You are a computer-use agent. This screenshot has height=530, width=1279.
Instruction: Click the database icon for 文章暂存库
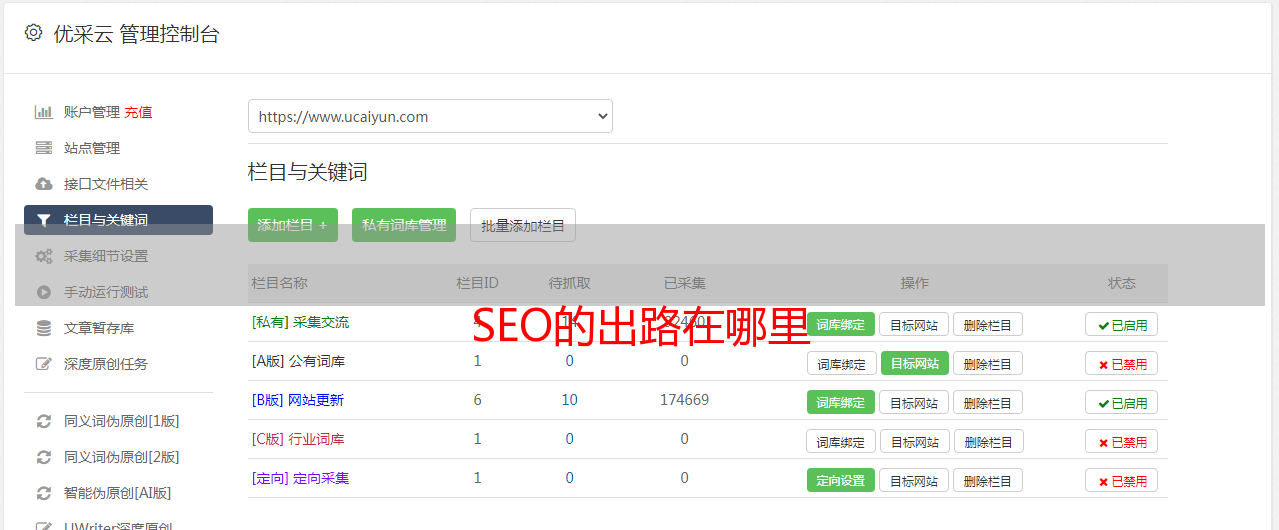[x=43, y=328]
